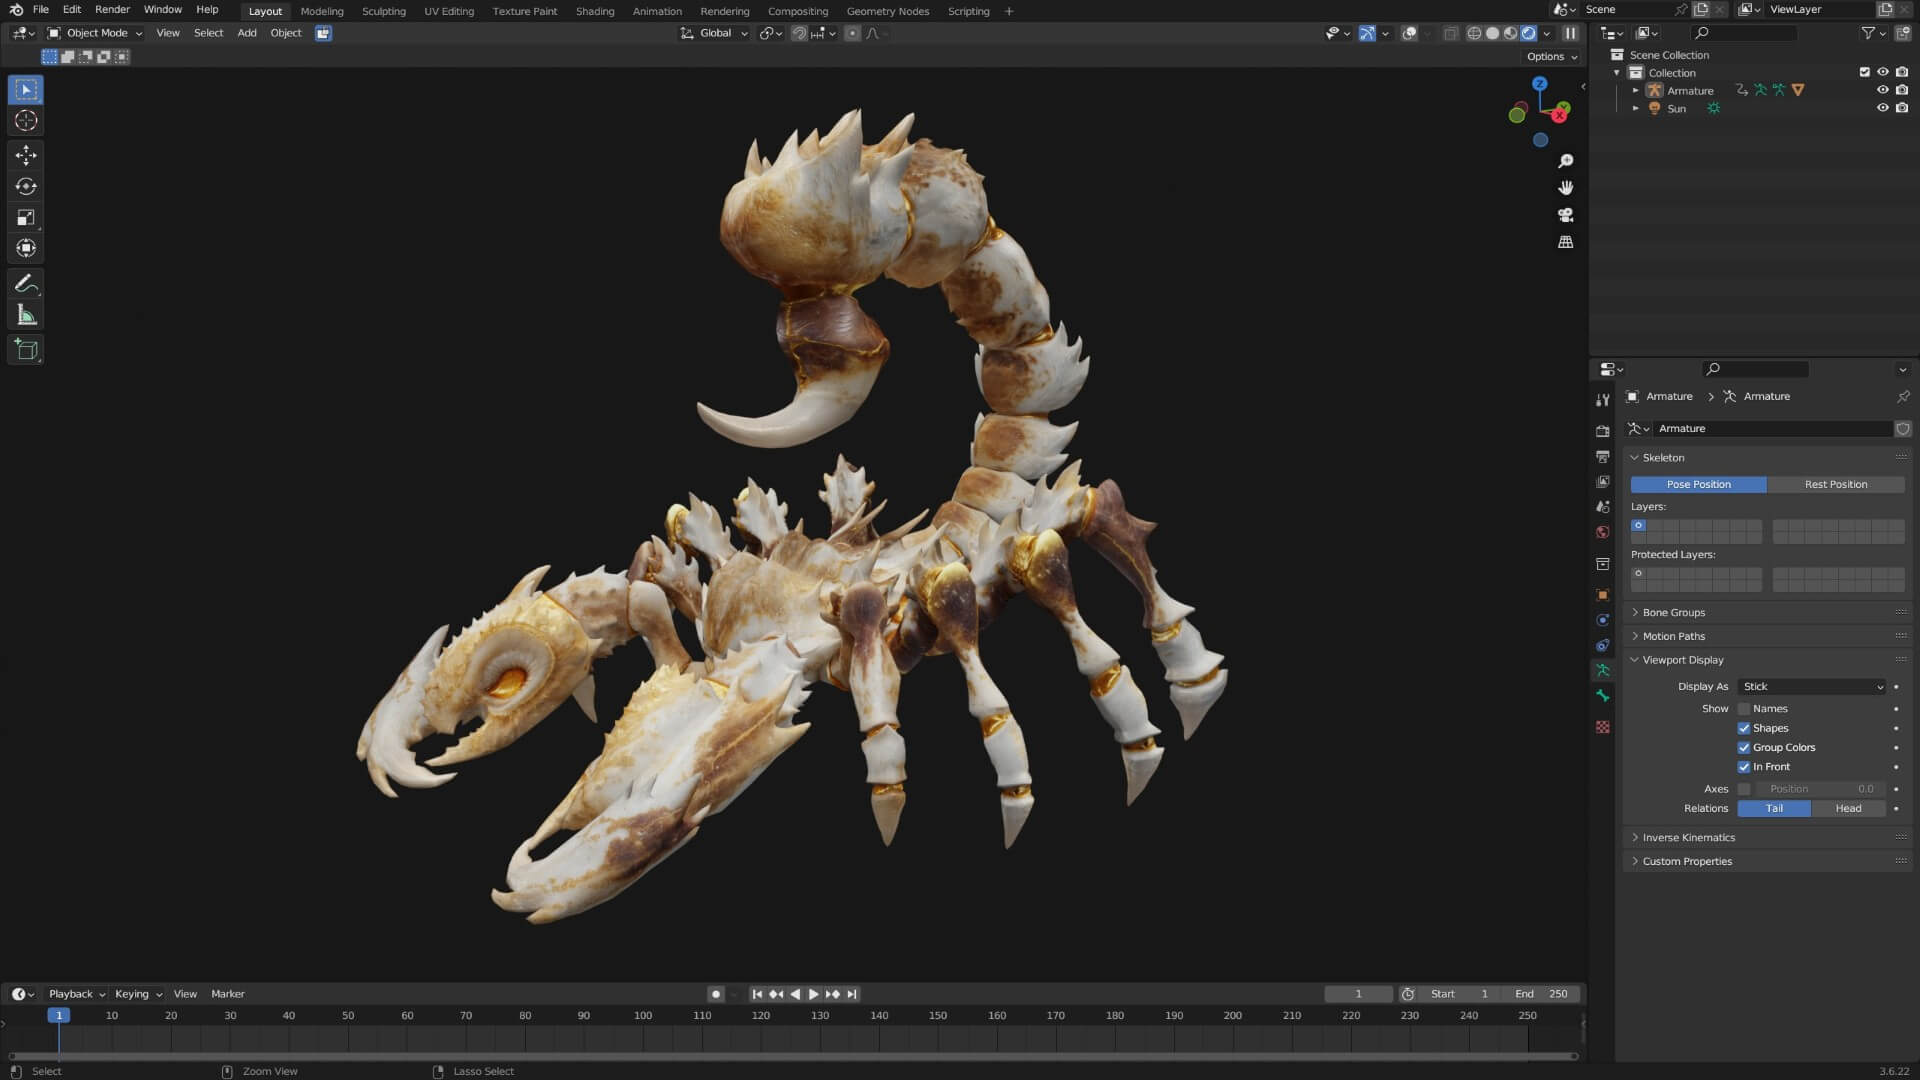Screen dimensions: 1920x1080
Task: Set Relations to Head
Action: 1848,809
